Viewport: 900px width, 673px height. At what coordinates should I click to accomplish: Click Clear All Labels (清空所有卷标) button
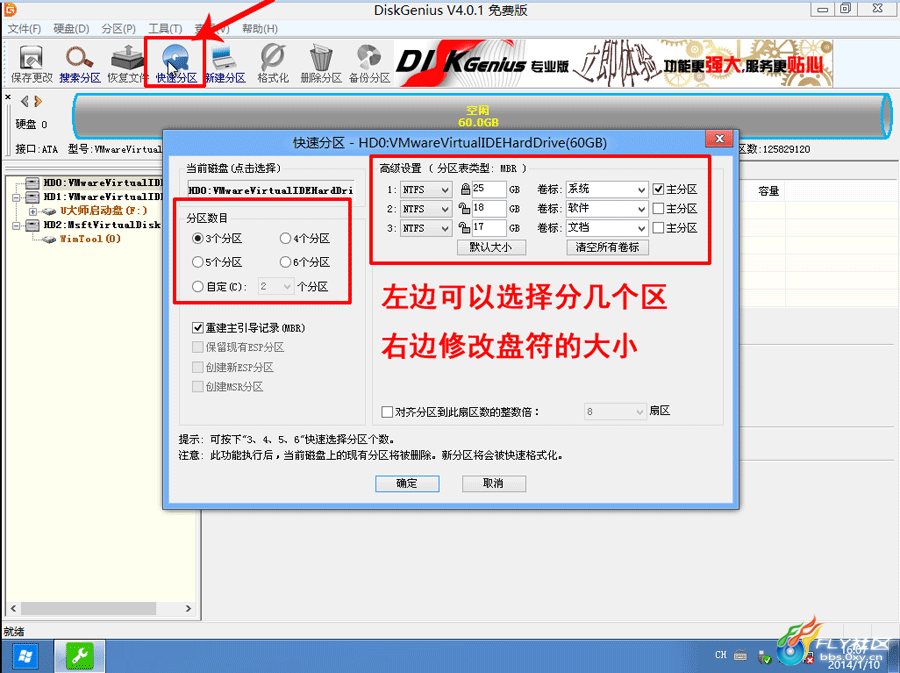tap(607, 247)
